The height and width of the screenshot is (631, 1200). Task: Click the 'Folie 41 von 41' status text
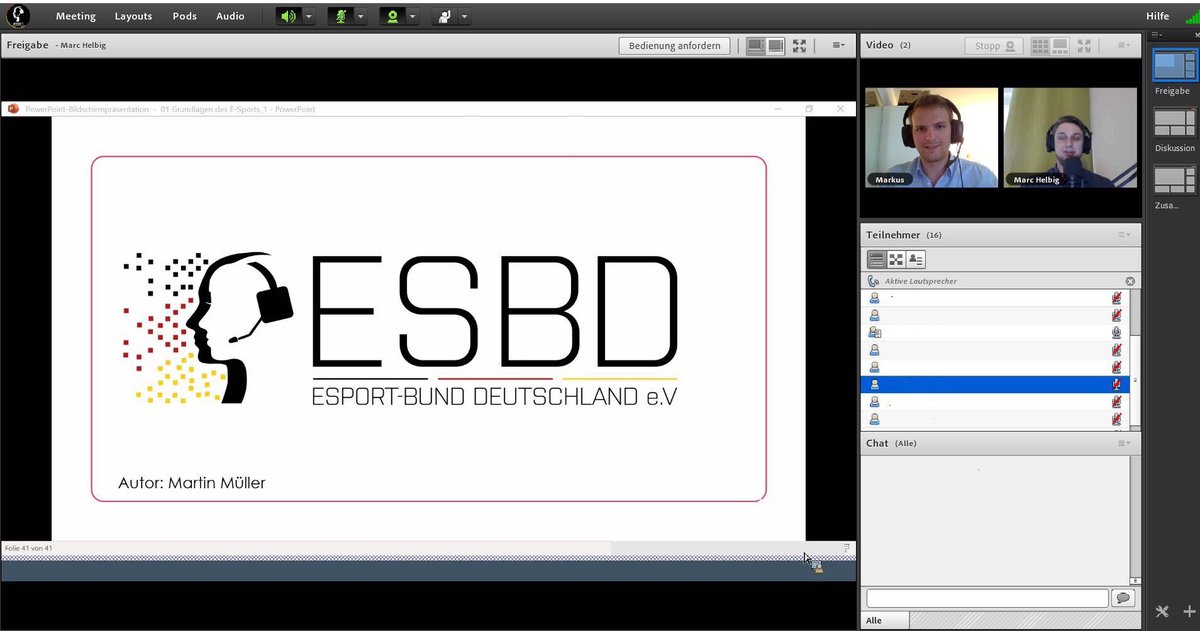28,548
